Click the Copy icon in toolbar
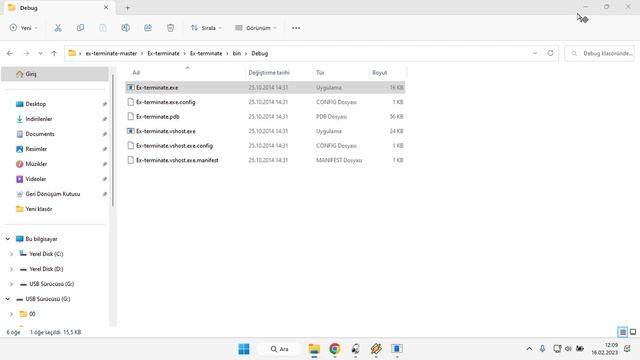Image resolution: width=640 pixels, height=360 pixels. coord(80,28)
